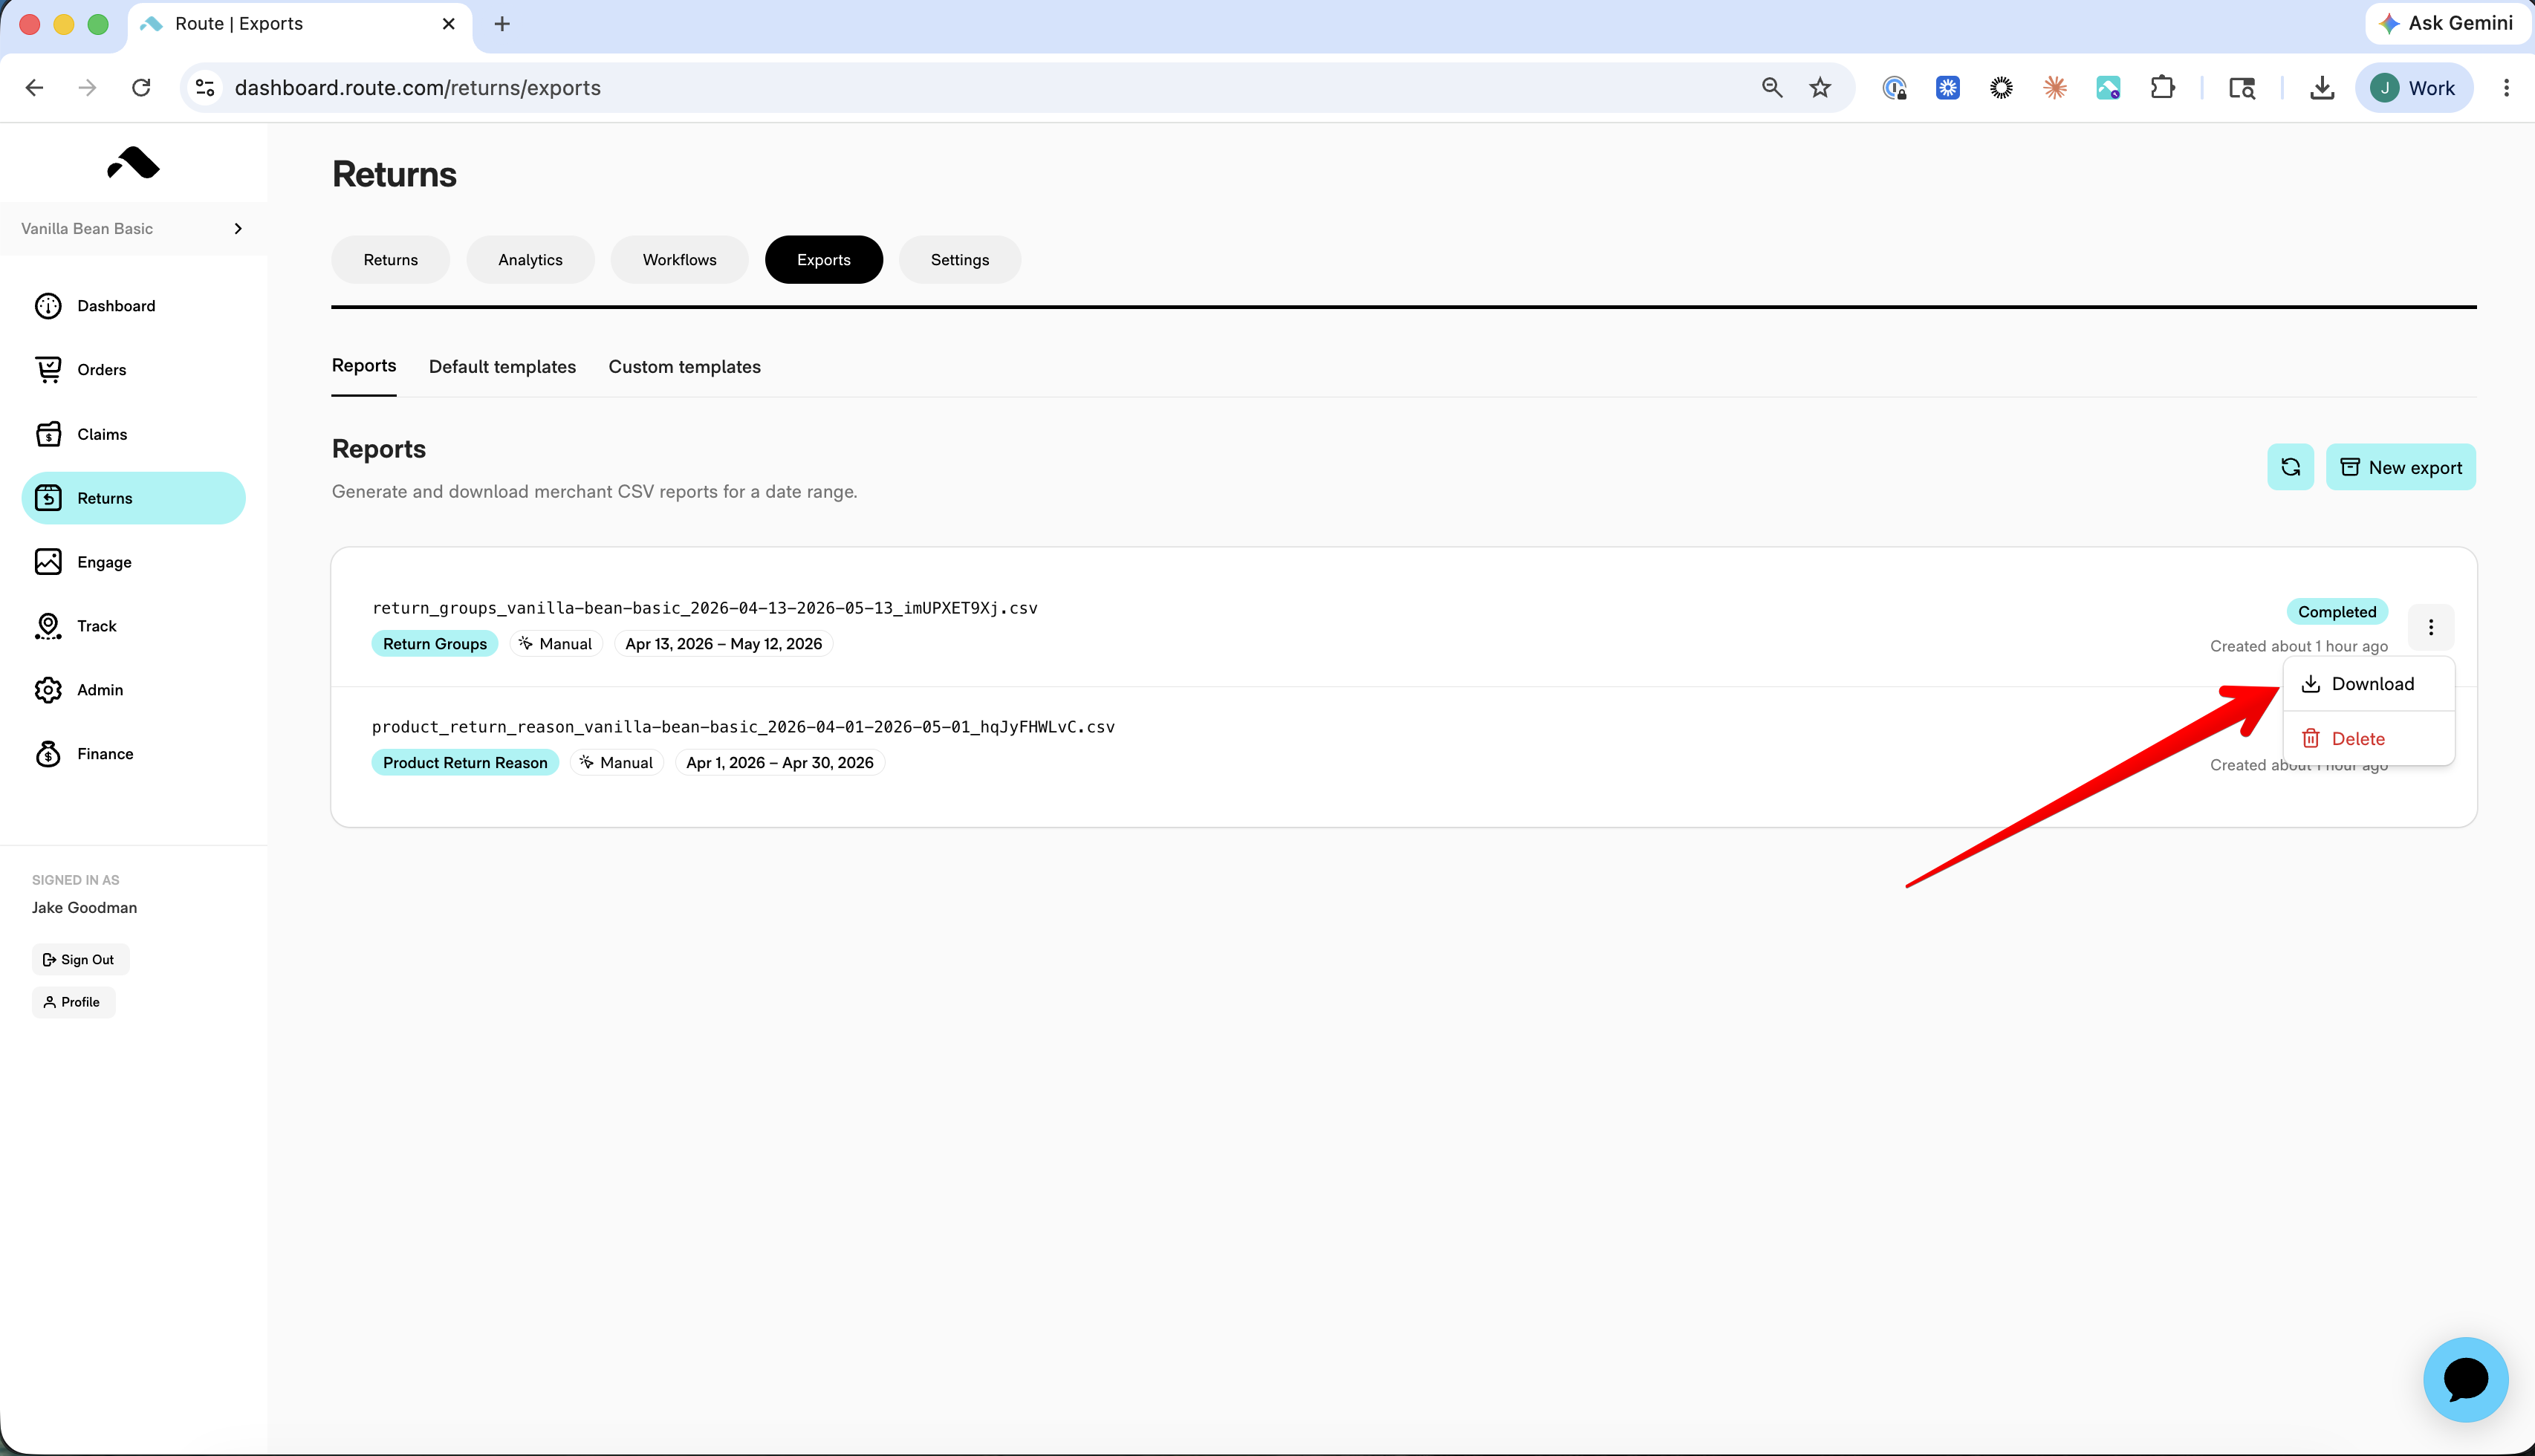The width and height of the screenshot is (2535, 1456).
Task: Reload the browser page
Action: pyautogui.click(x=141, y=88)
